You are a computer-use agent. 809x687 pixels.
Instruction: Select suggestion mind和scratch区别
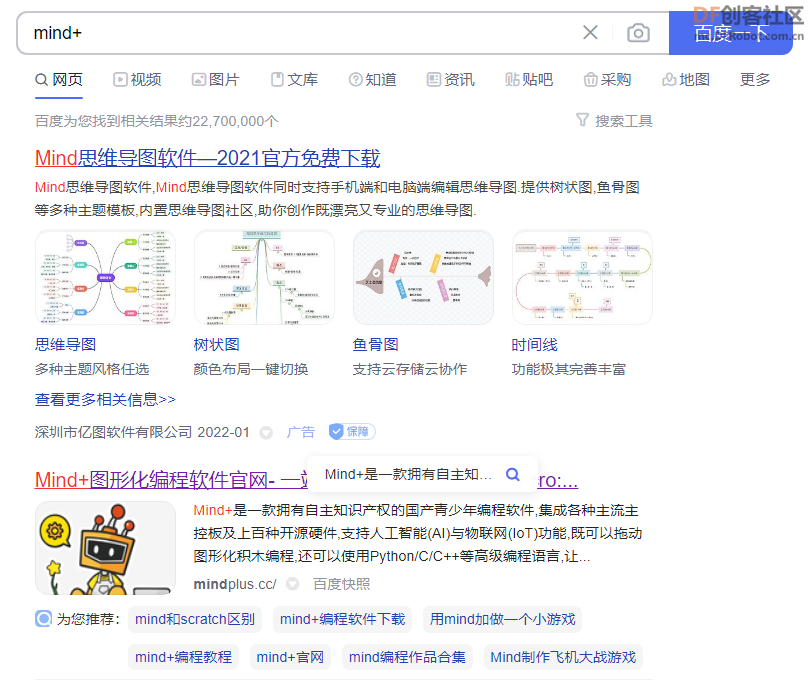point(195,619)
